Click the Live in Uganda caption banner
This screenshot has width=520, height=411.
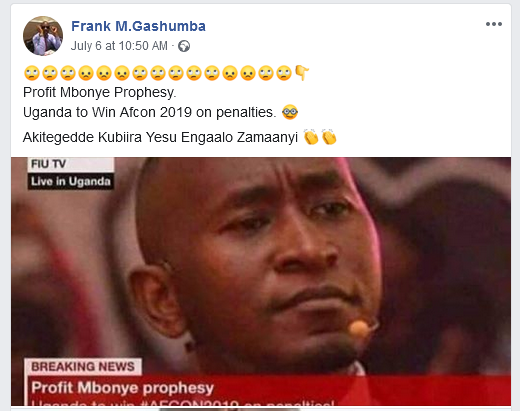71,181
